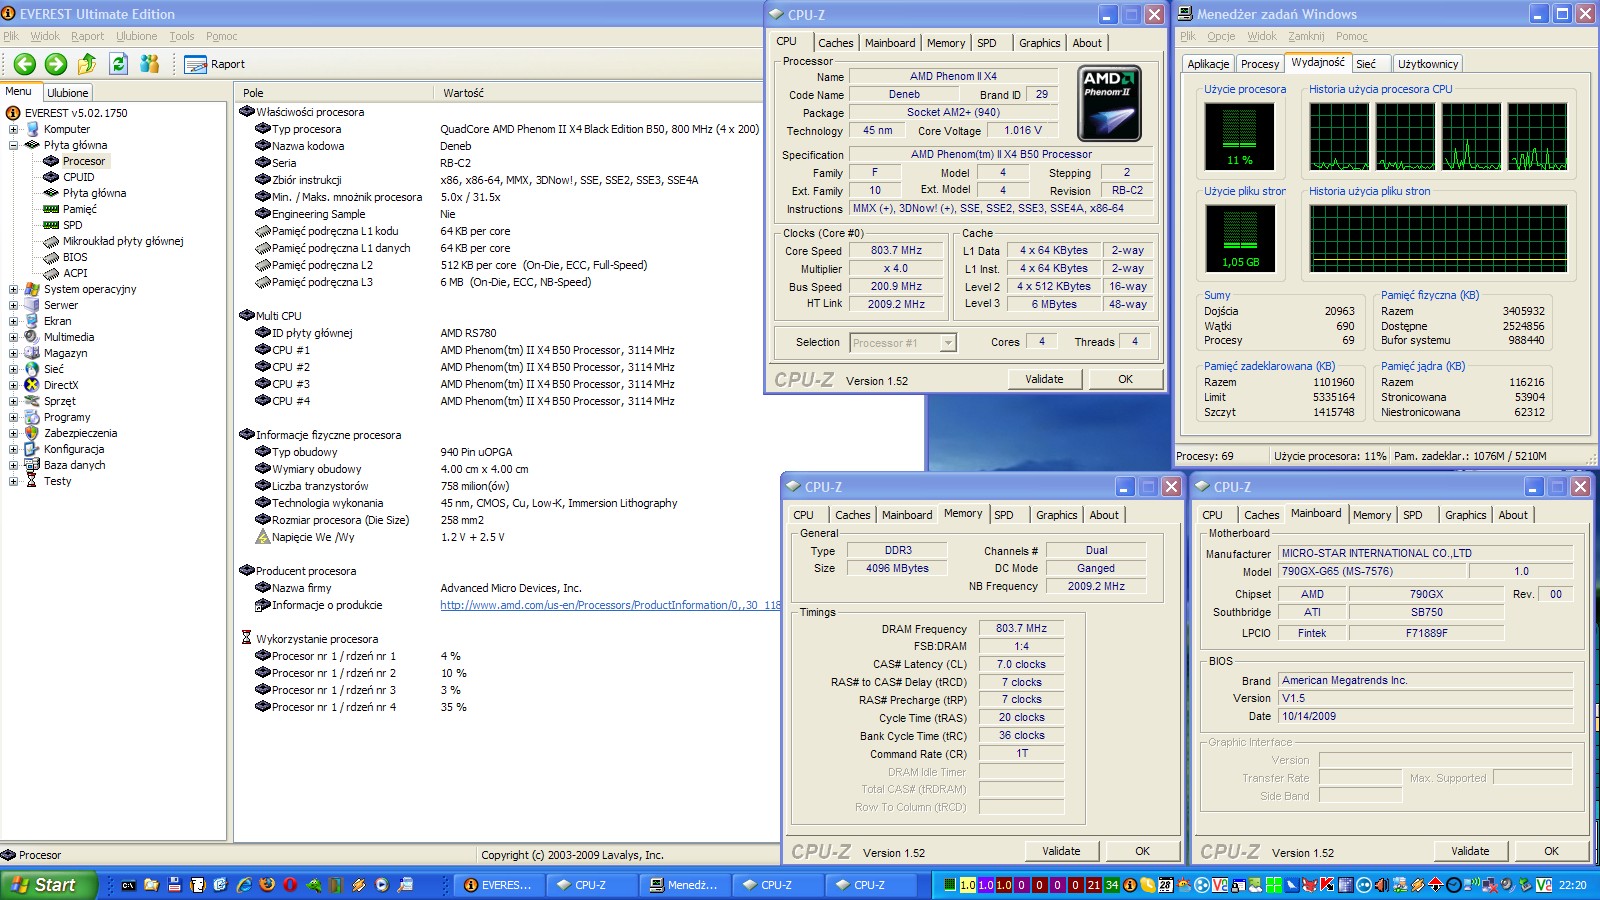Open the Raport menu in EVEREST menu bar
This screenshot has height=900, width=1600.
point(88,36)
